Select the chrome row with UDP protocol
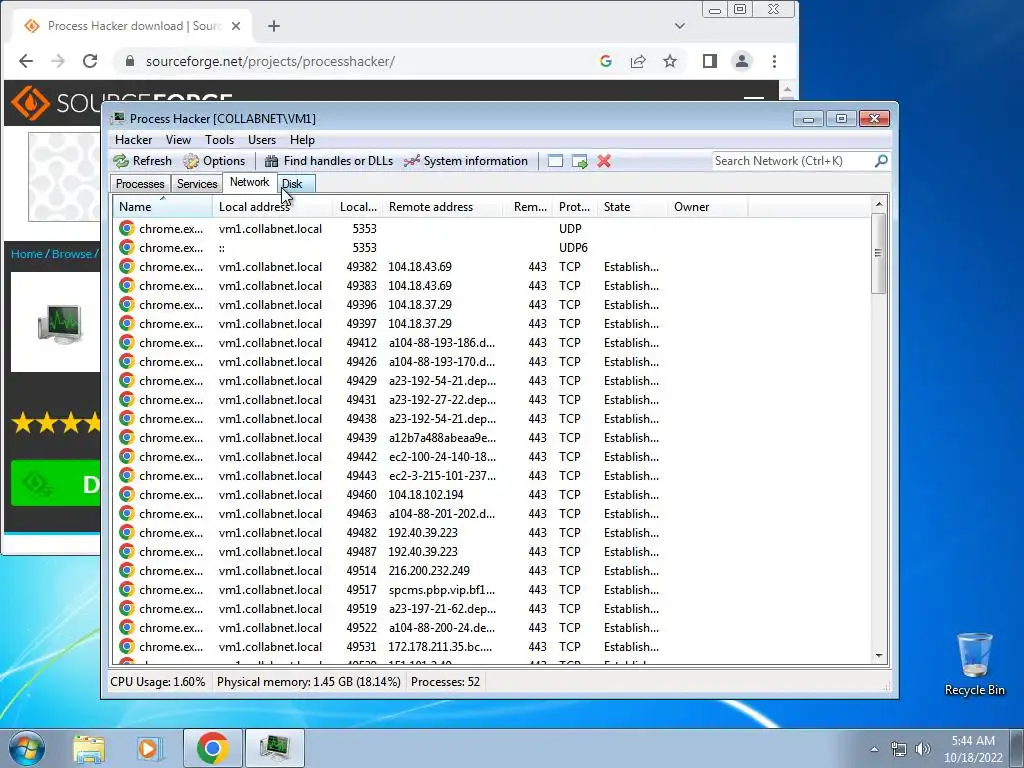 (493, 229)
